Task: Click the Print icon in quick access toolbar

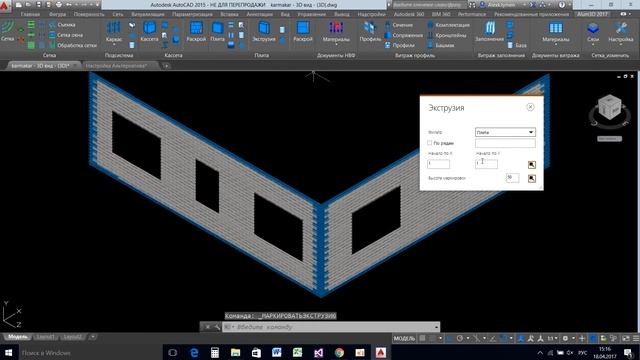Action: pos(59,4)
